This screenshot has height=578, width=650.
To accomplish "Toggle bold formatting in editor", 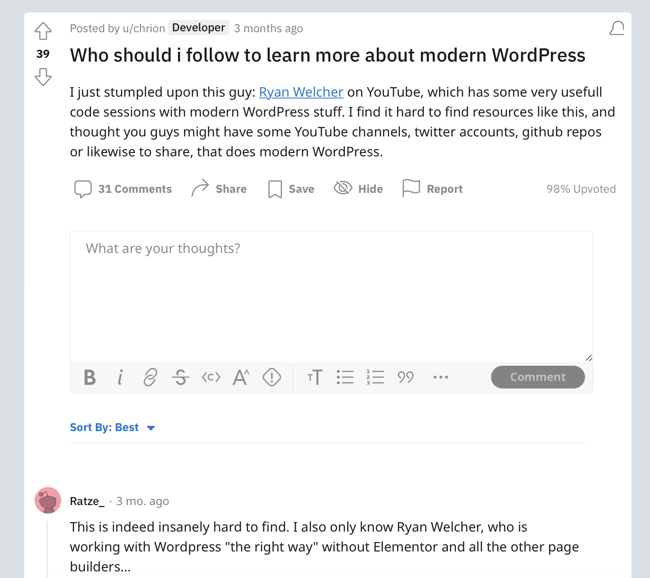I will (90, 377).
